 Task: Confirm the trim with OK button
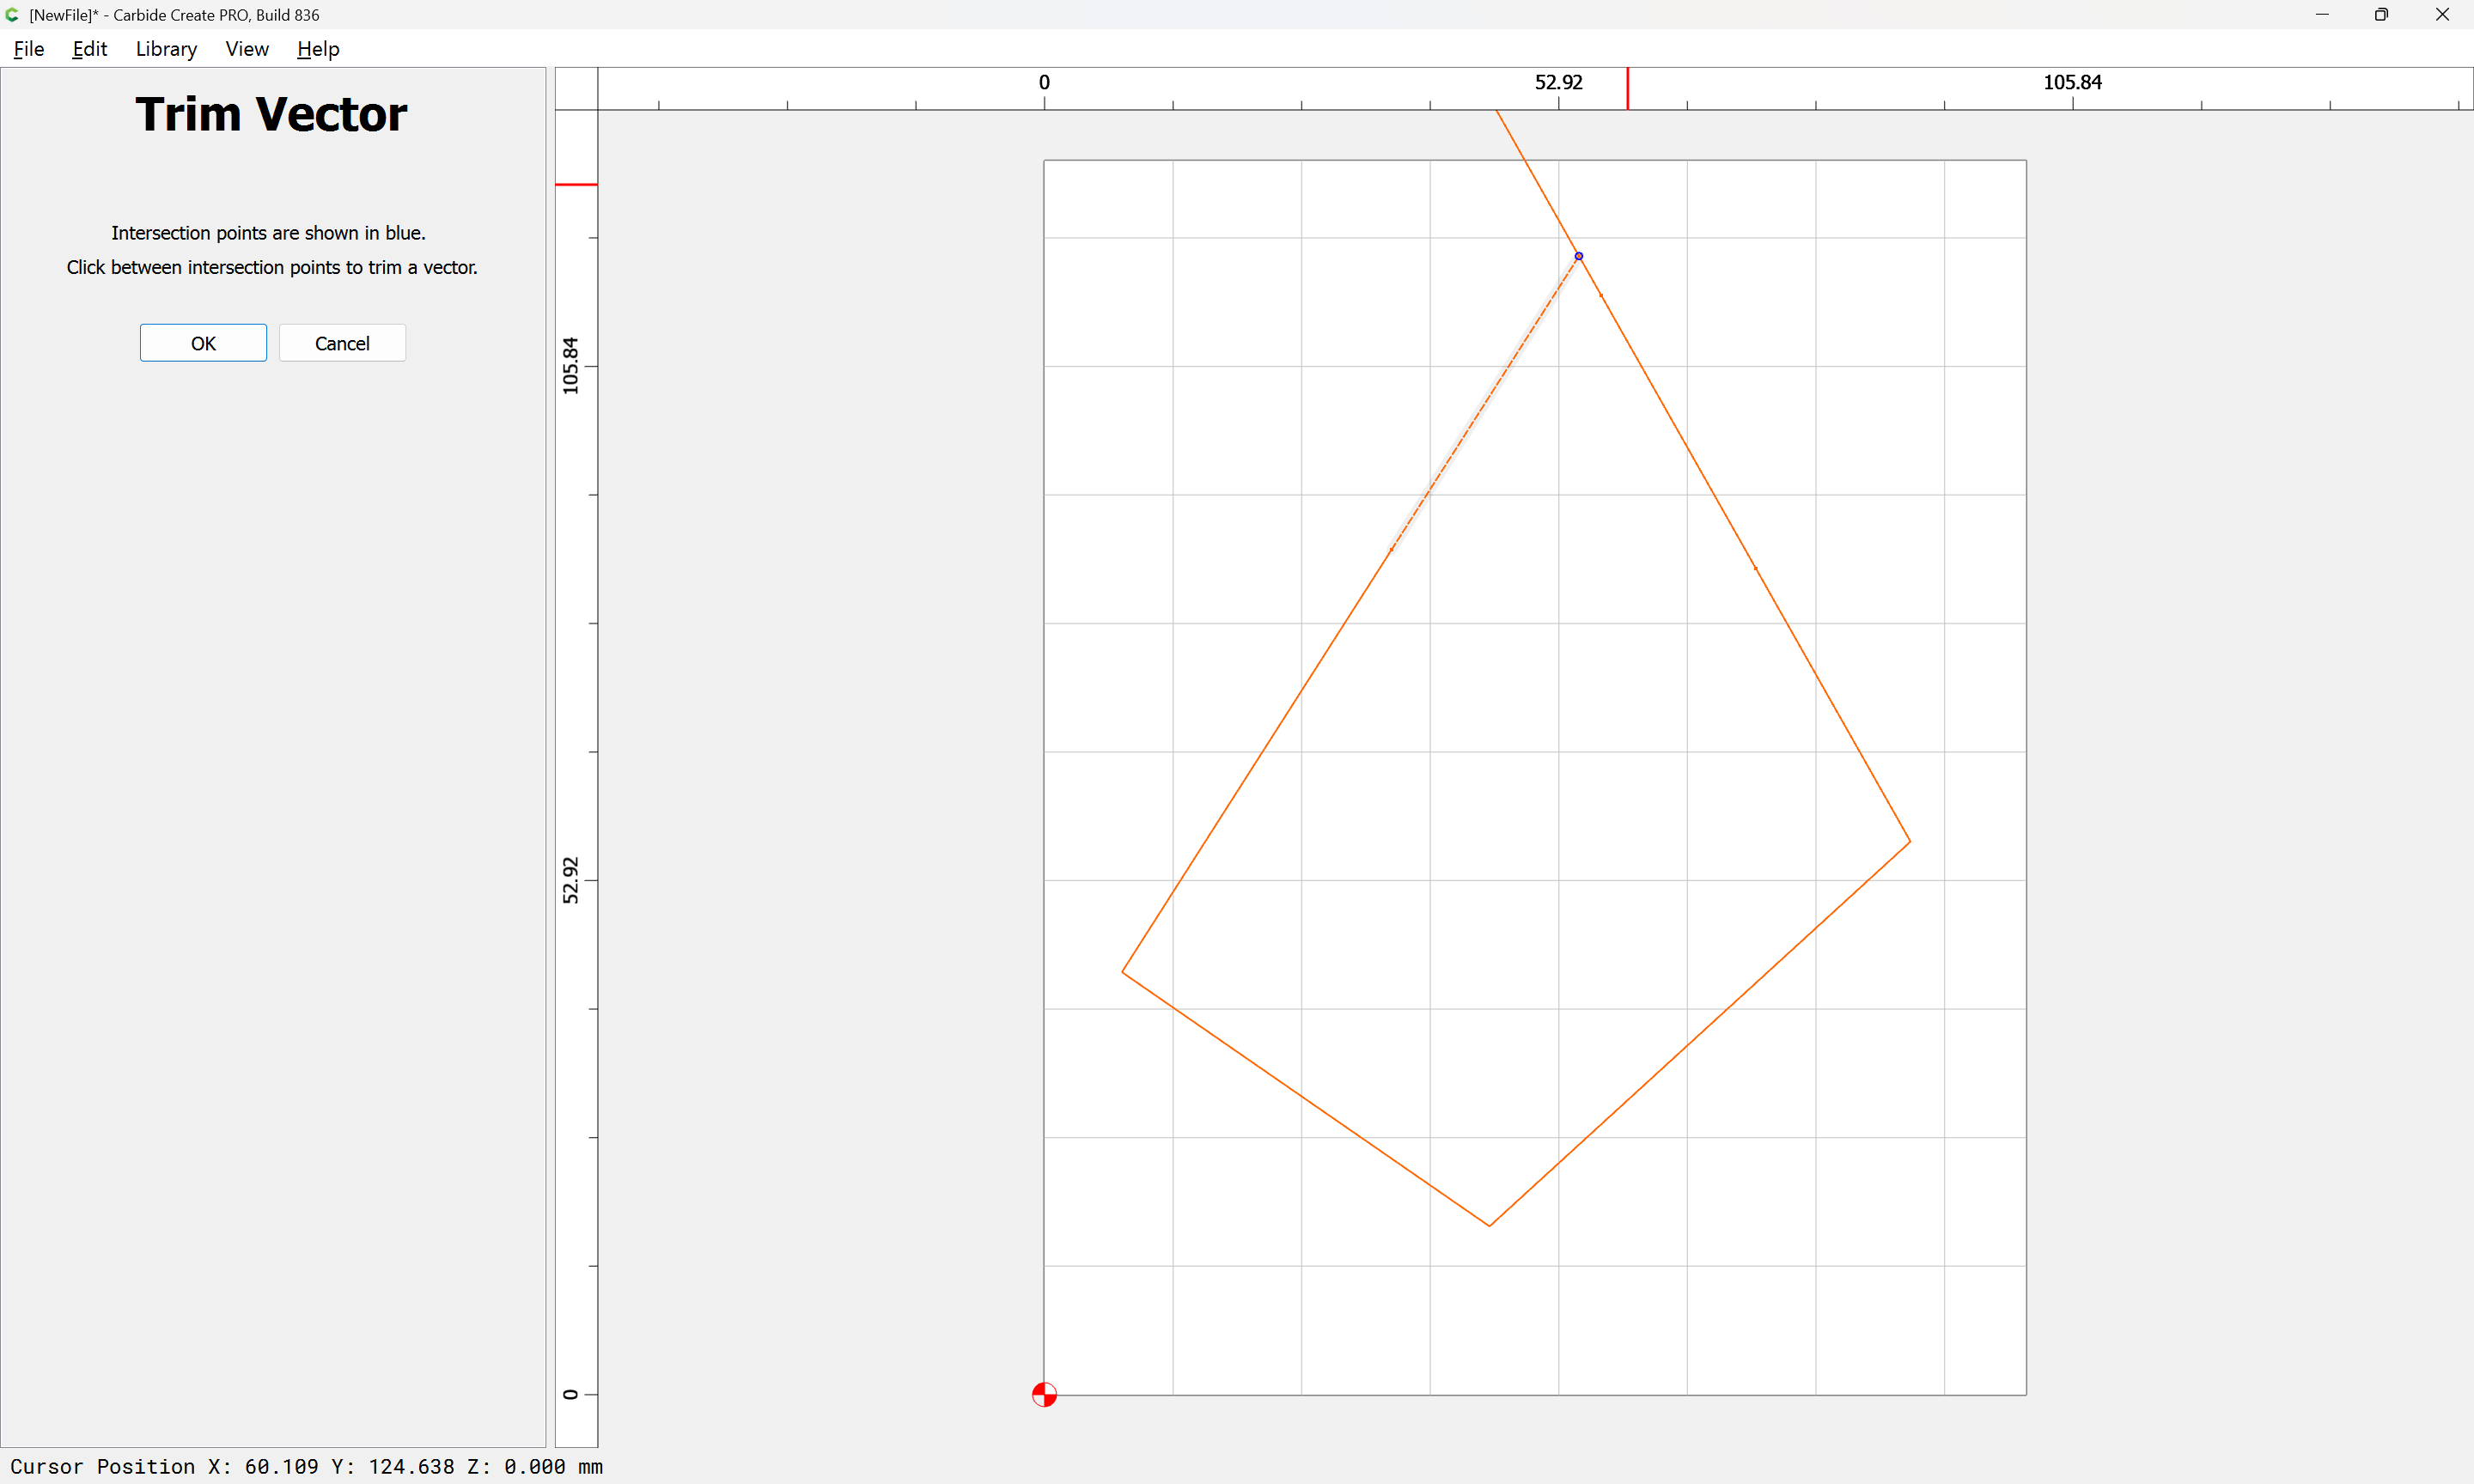tap(203, 343)
